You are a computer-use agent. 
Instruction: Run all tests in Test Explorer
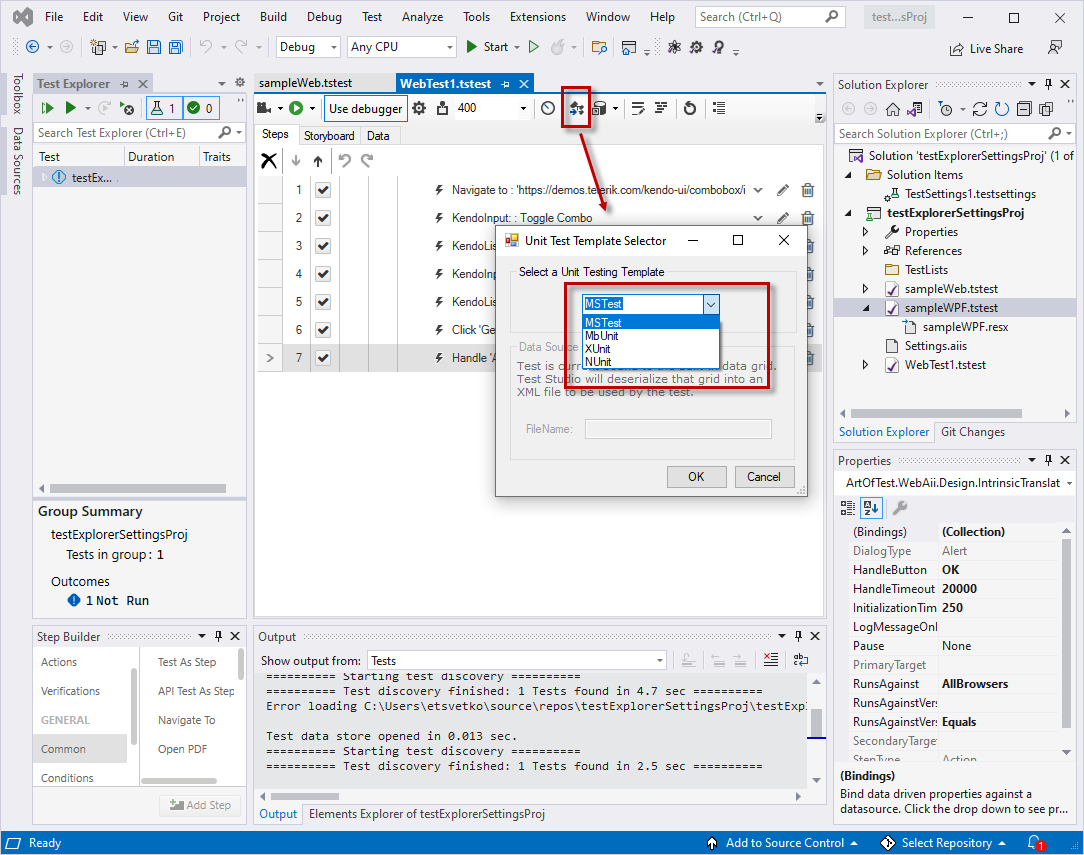click(47, 108)
